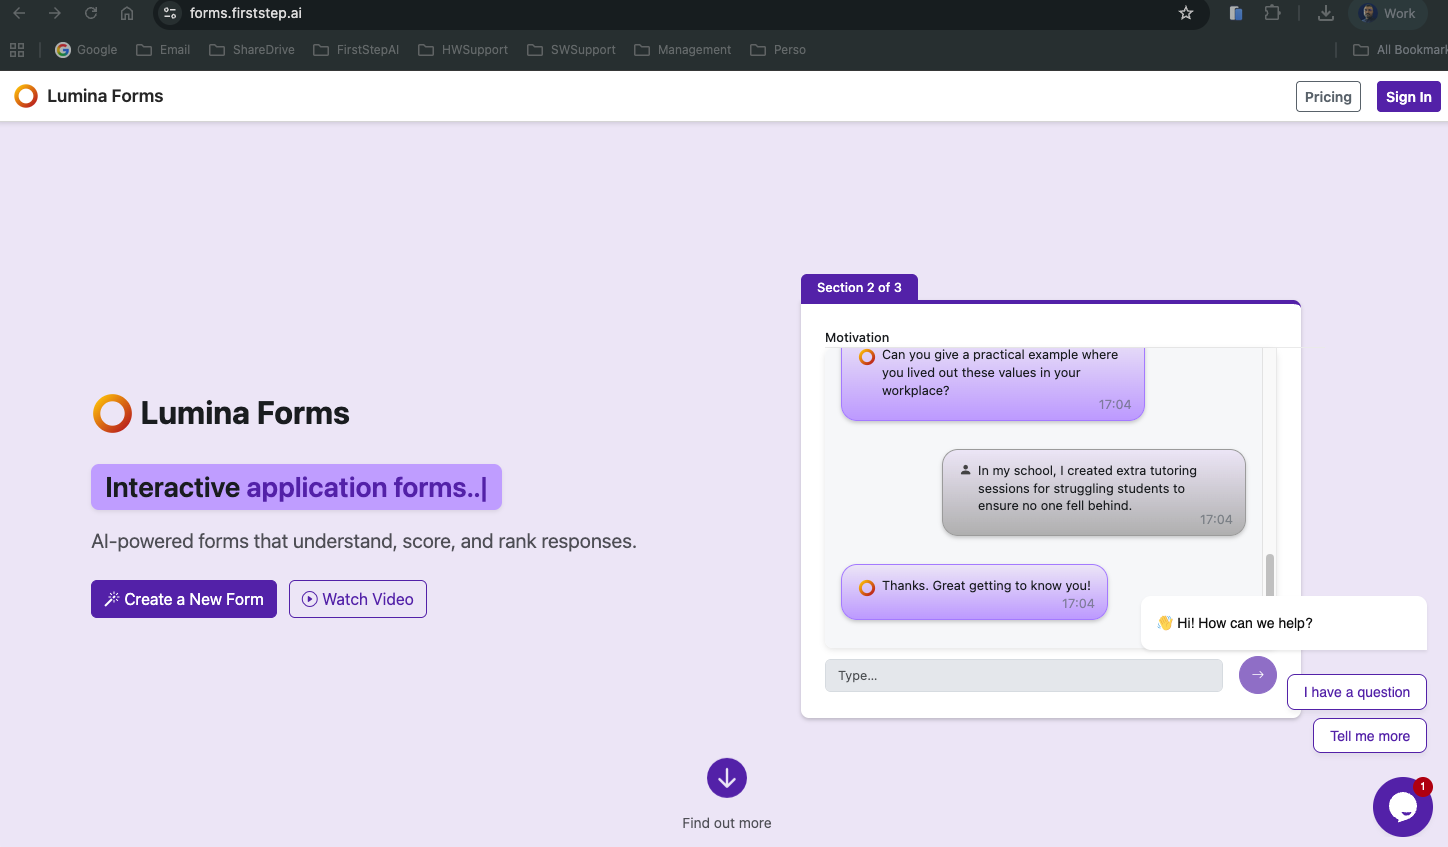Click the browser forward arrow

(55, 13)
